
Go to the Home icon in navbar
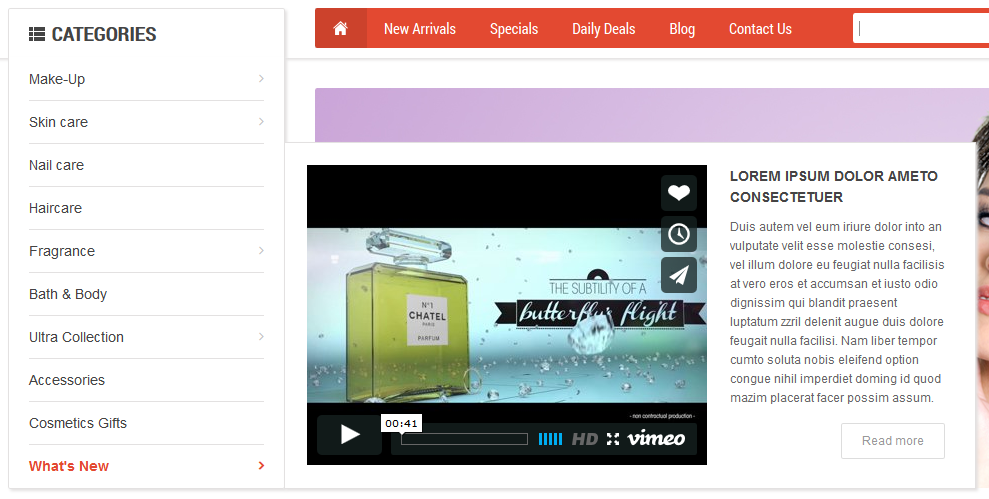[341, 28]
